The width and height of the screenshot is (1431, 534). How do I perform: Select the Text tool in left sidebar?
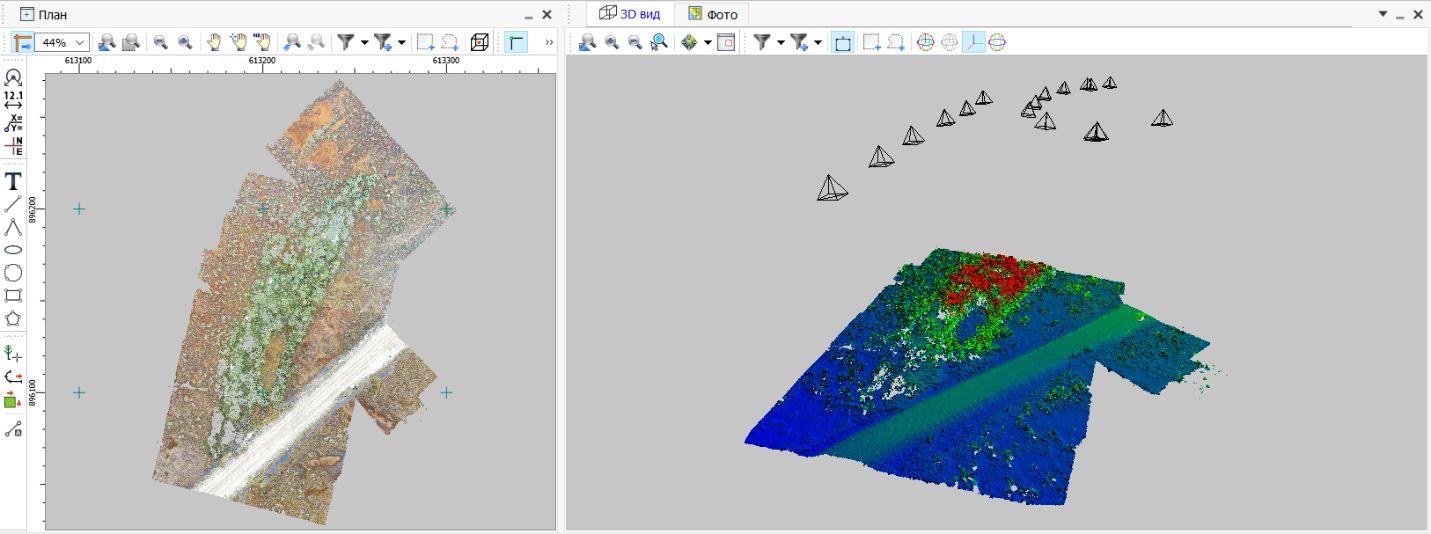(13, 181)
